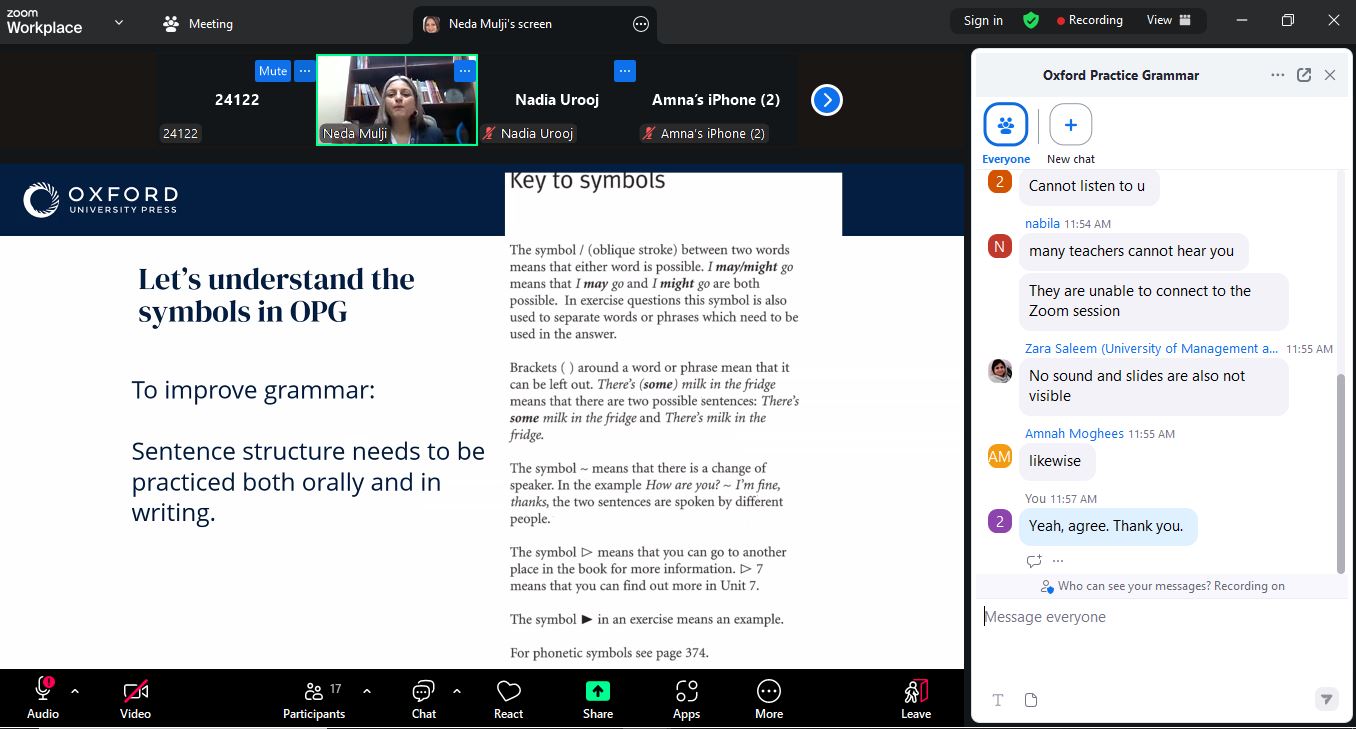The image size is (1356, 729).
Task: Click the Leave meeting button
Action: (916, 697)
